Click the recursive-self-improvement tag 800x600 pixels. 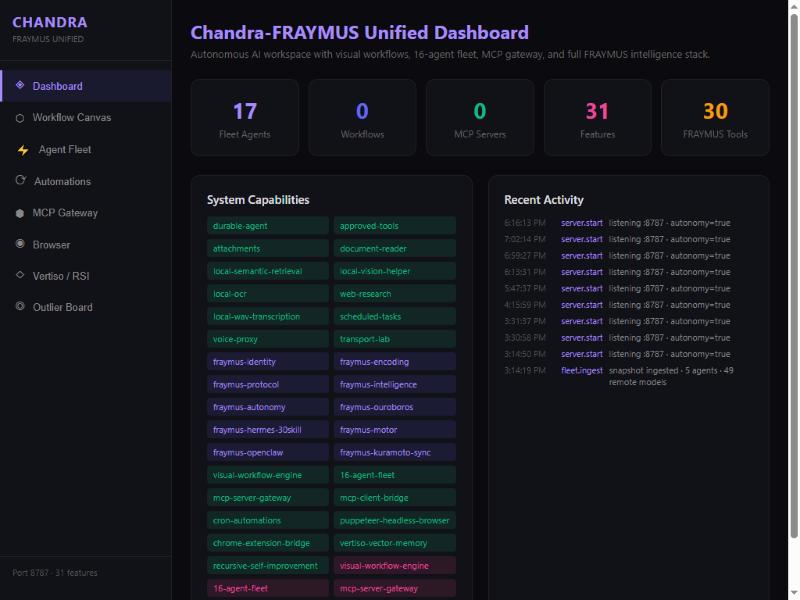(268, 566)
